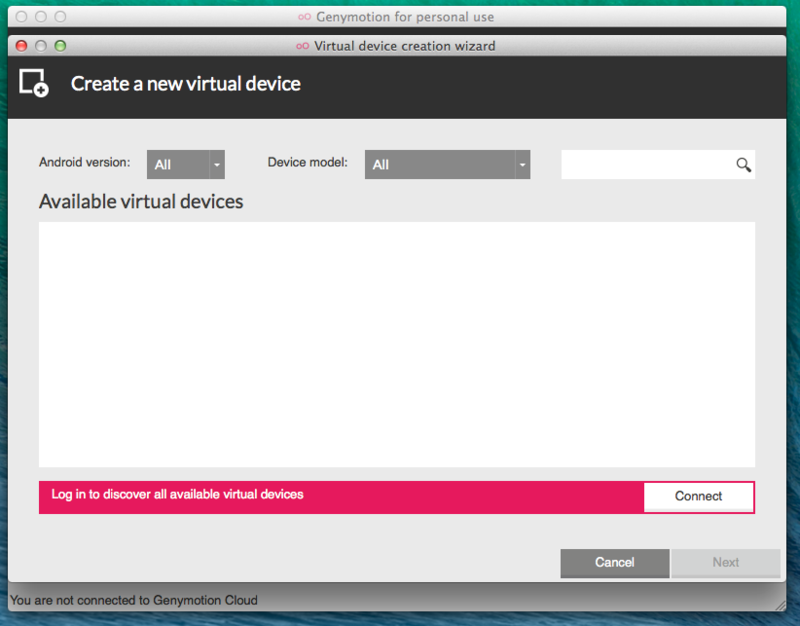Click the "Android version:" label
800x626 pixels.
[85, 162]
